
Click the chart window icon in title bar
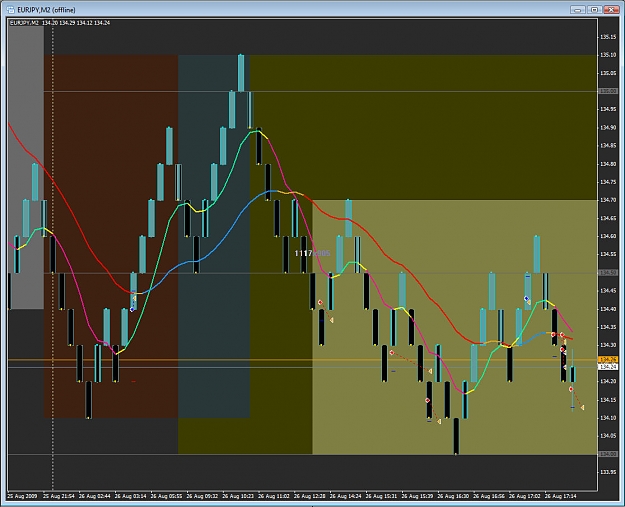(x=11, y=10)
